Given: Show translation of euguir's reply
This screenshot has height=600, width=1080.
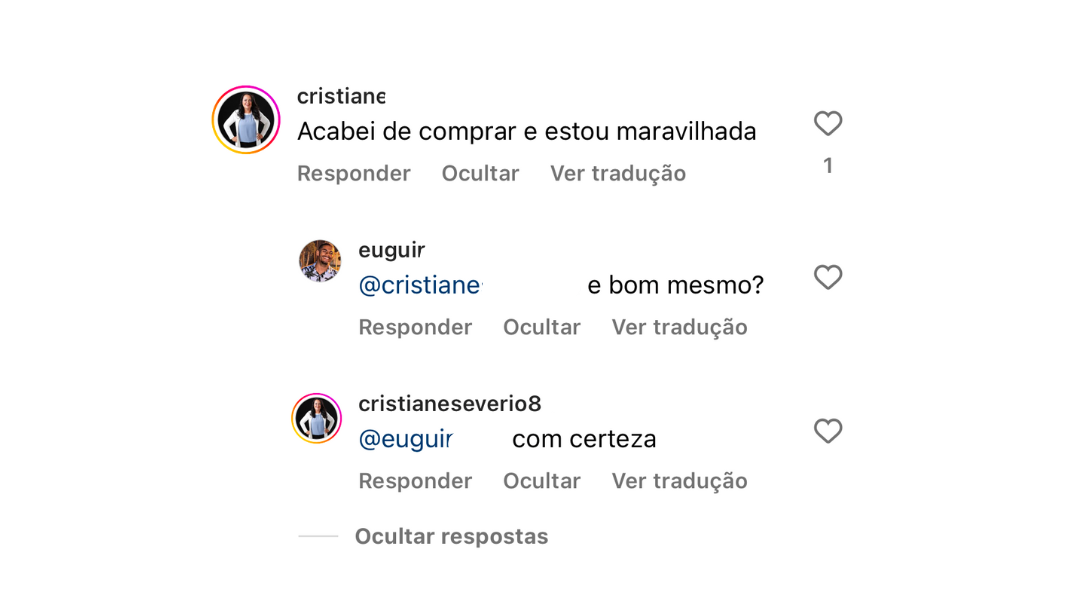Looking at the screenshot, I should [x=679, y=326].
